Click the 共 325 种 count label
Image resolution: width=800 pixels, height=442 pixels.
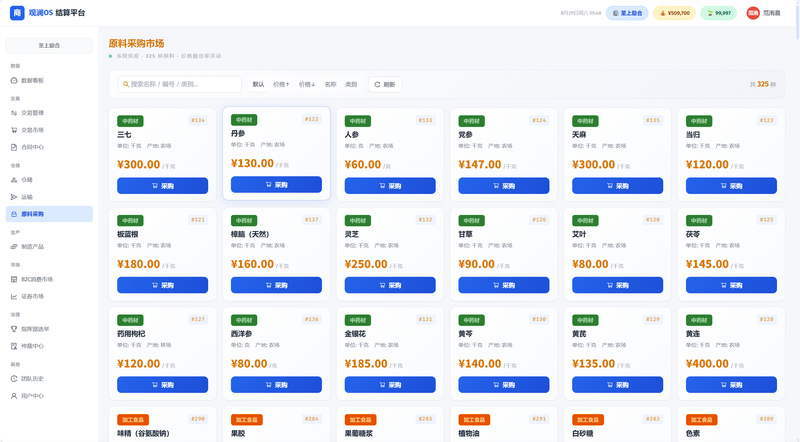click(x=763, y=84)
